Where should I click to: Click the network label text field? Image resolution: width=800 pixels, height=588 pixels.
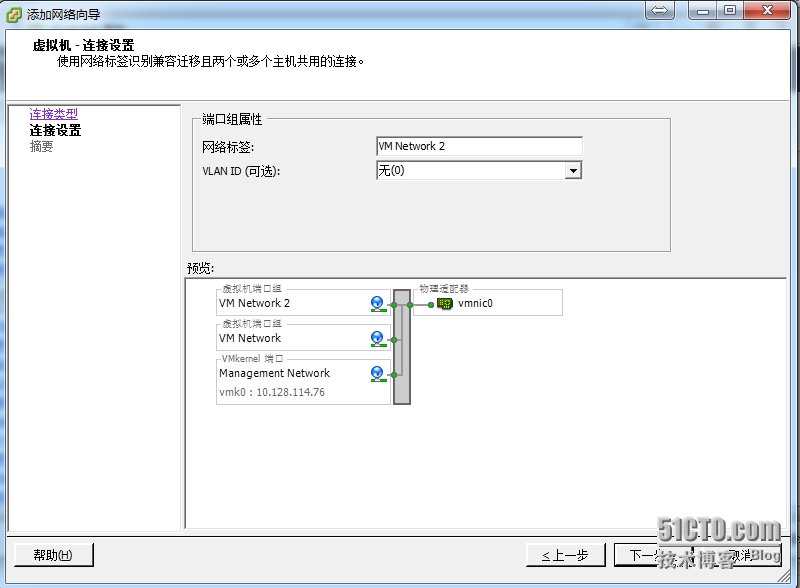tap(479, 146)
